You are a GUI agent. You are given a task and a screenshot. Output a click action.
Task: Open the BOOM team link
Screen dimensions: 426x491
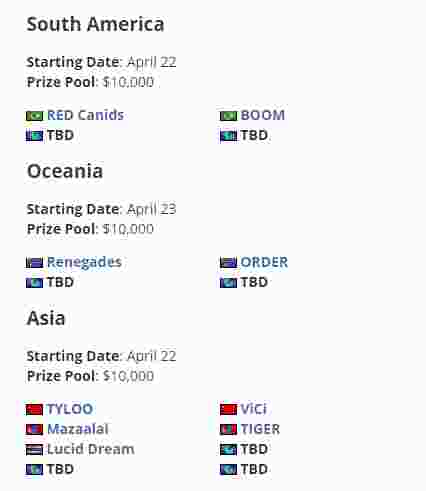pyautogui.click(x=263, y=115)
